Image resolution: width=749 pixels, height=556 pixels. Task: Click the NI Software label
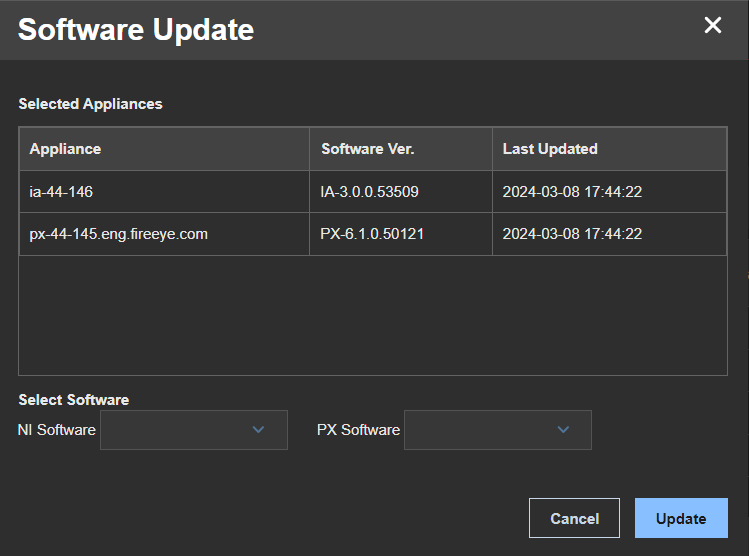(57, 430)
